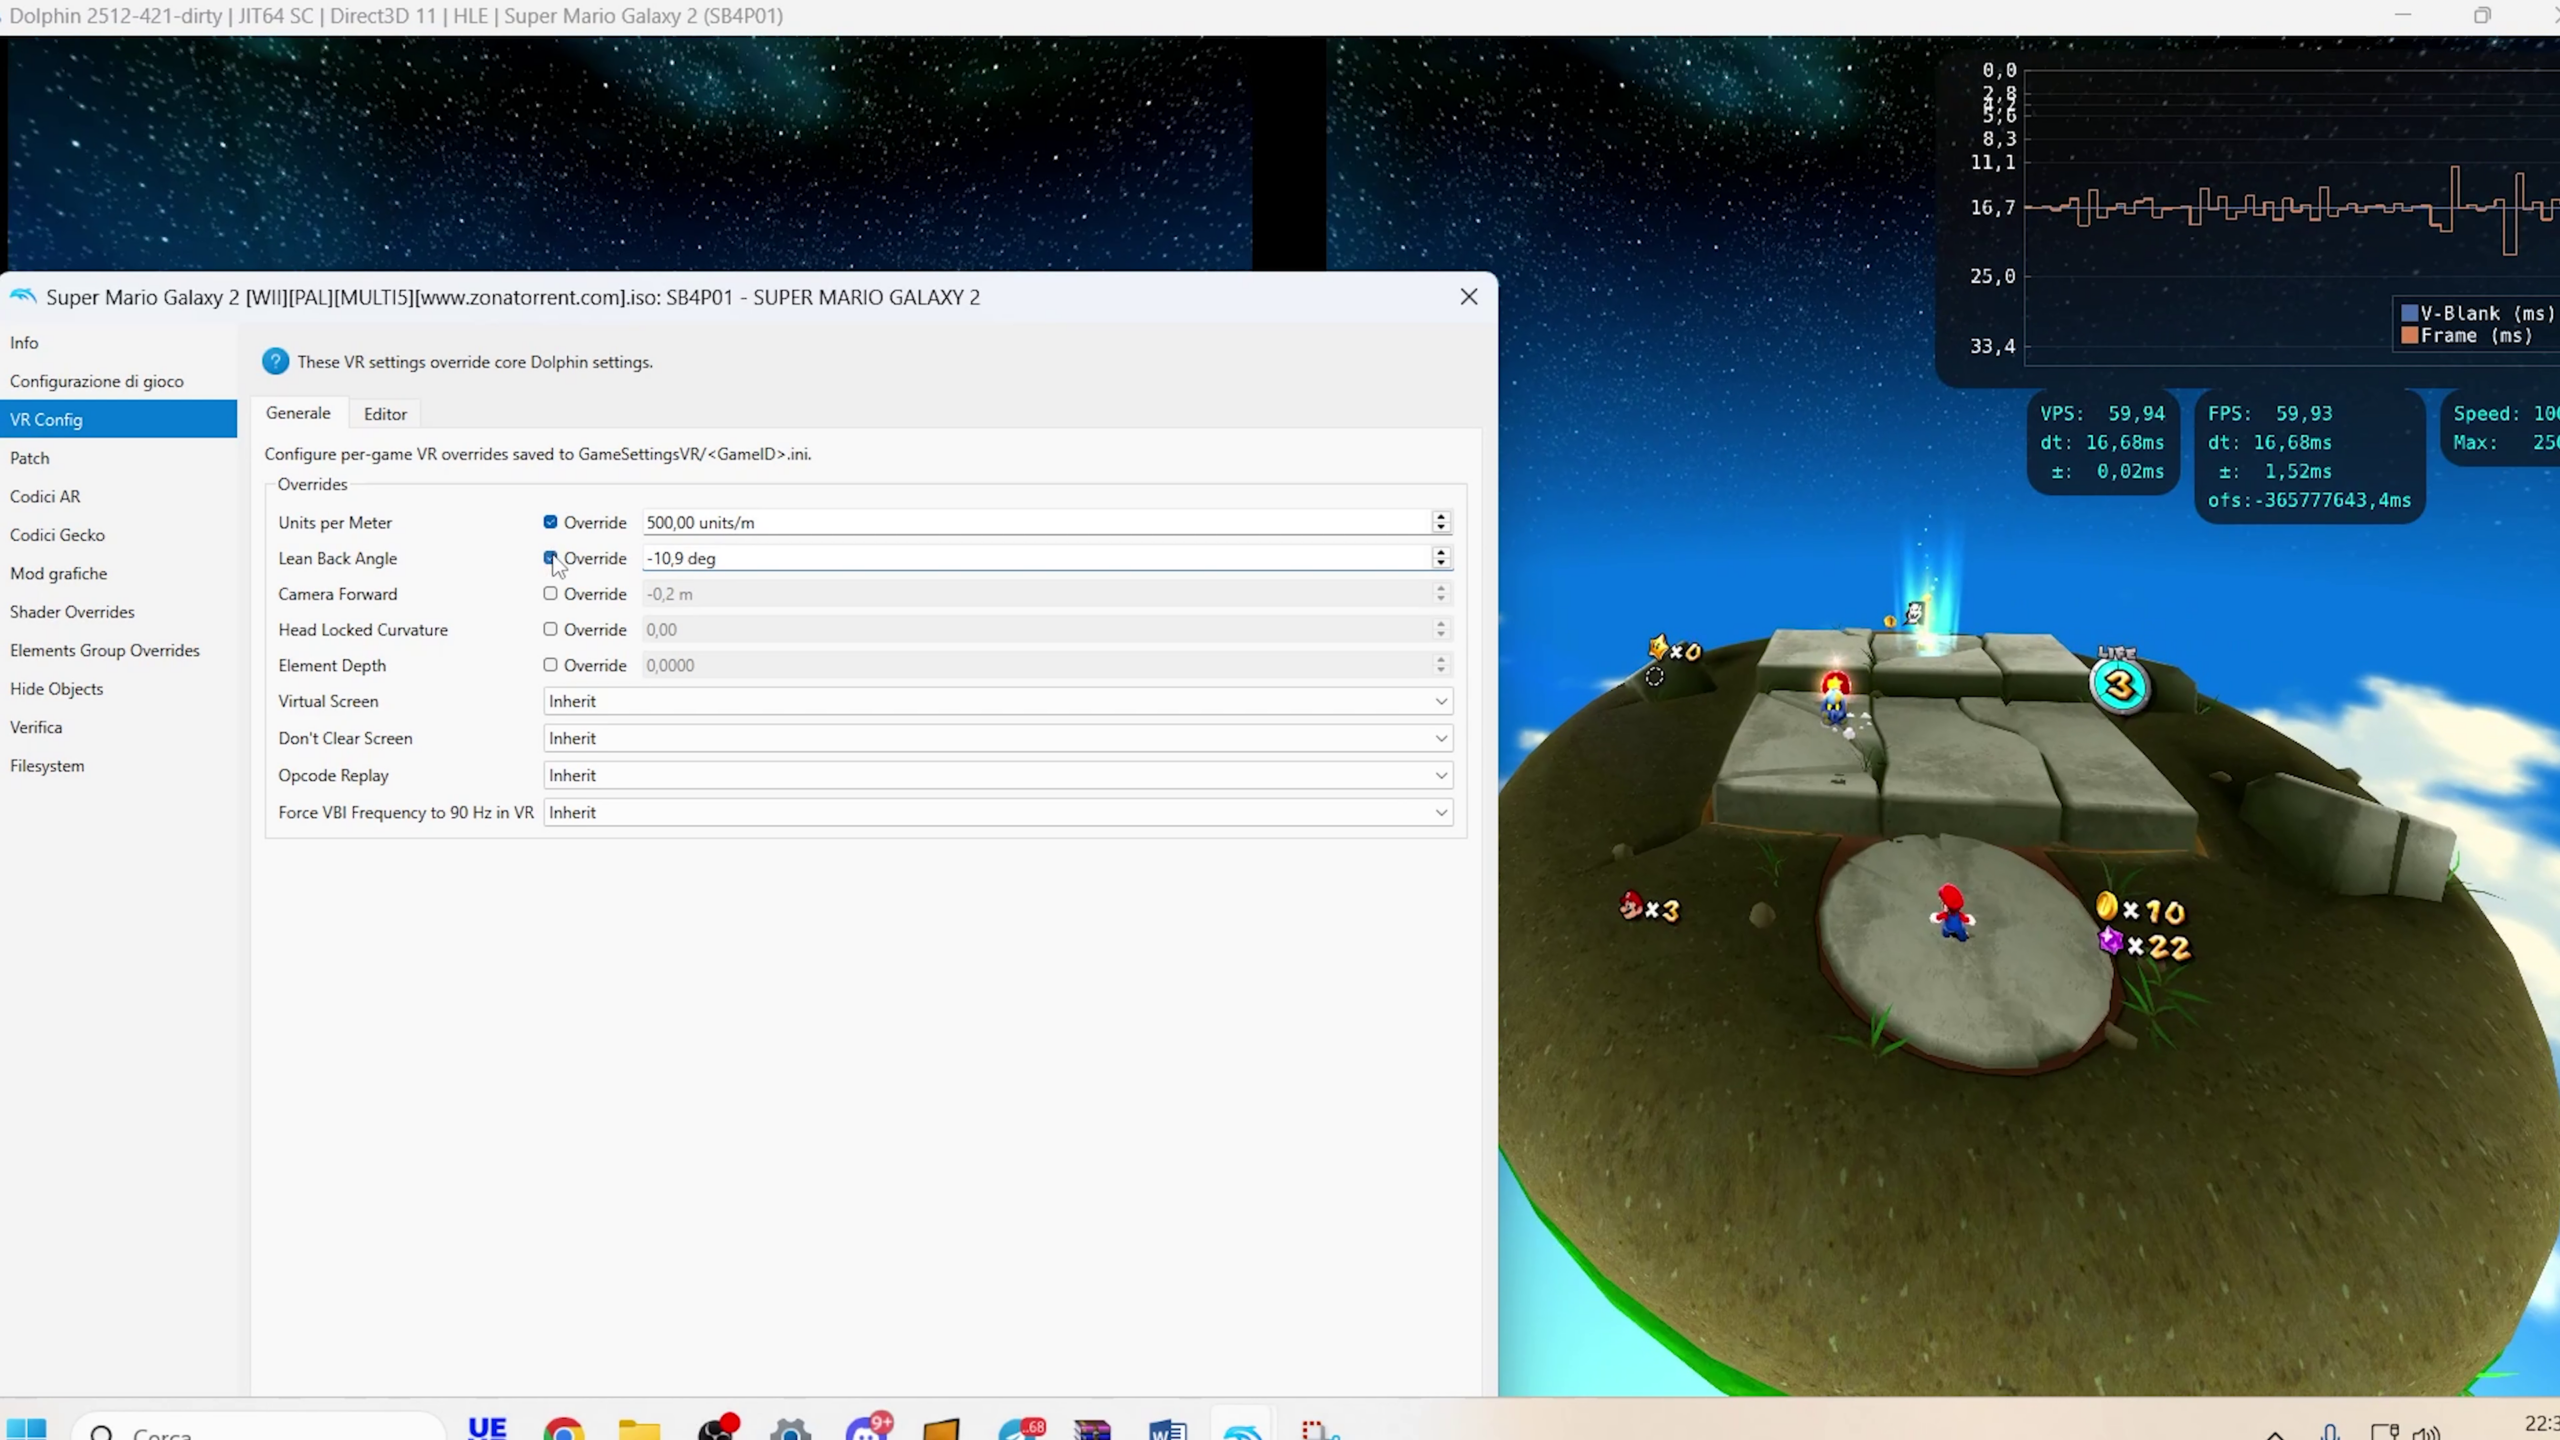Enable Head Locked Curvature Override checkbox
The width and height of the screenshot is (2560, 1440).
(550, 629)
